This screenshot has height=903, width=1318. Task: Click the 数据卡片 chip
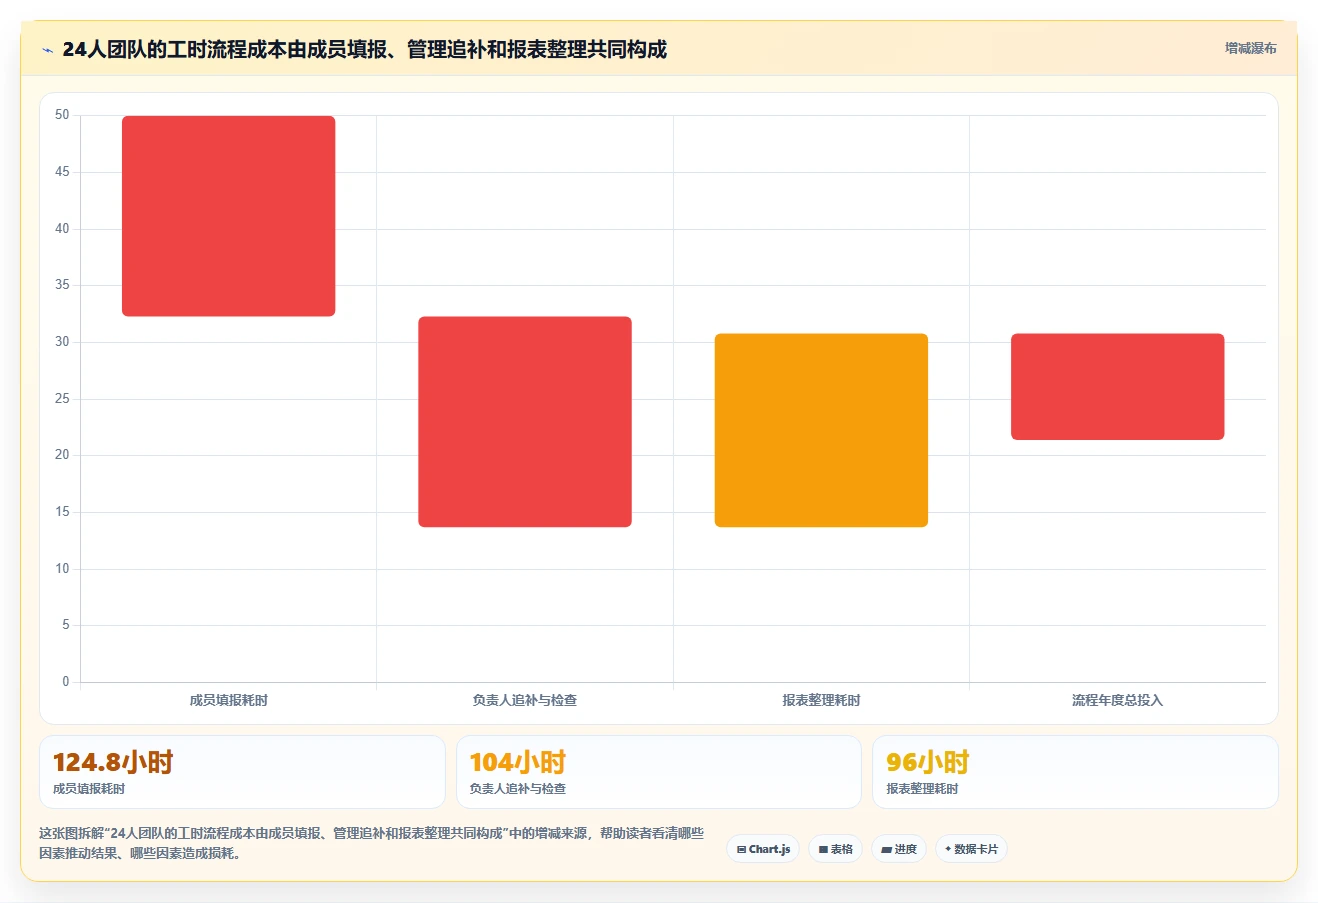(971, 849)
